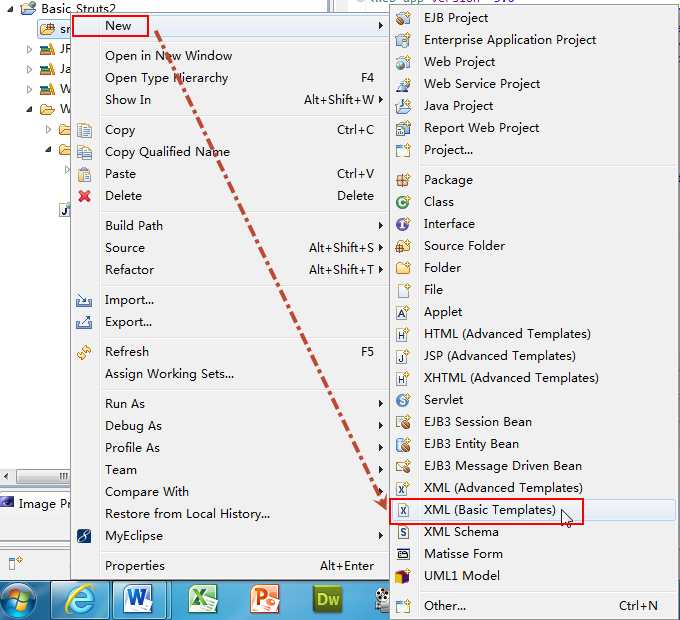Click the Refresh arrows icon
This screenshot has height=620, width=680.
click(84, 352)
